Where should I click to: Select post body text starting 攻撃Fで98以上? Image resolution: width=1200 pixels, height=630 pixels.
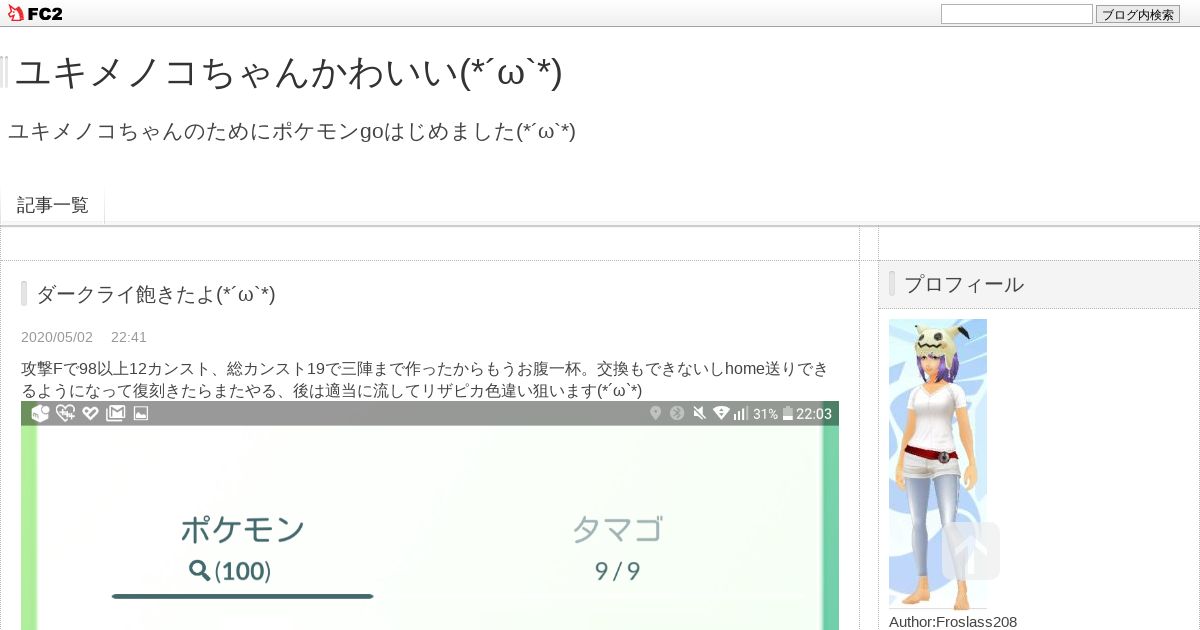point(425,379)
